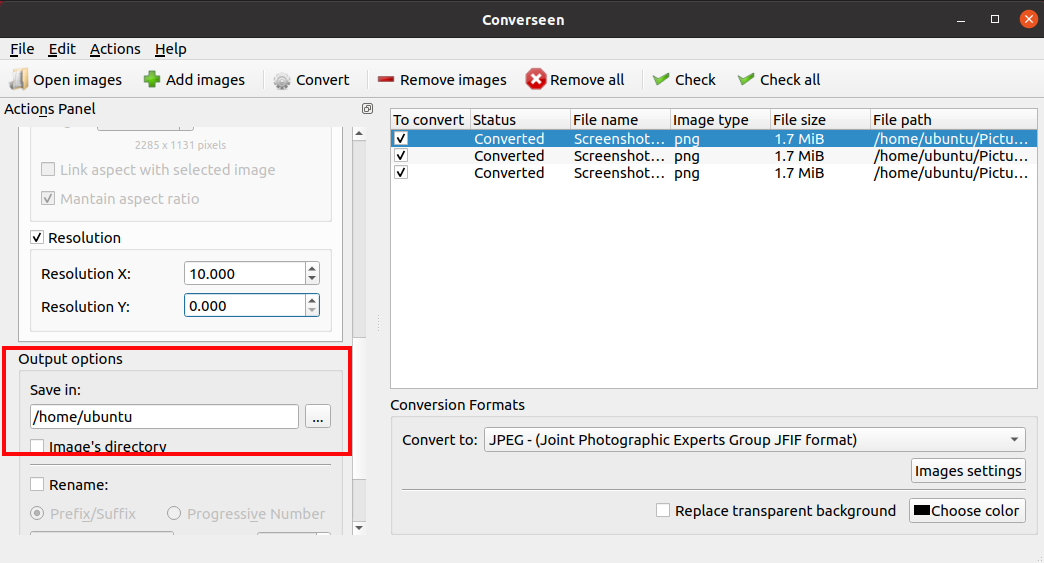Click the second row png image type

pos(686,156)
